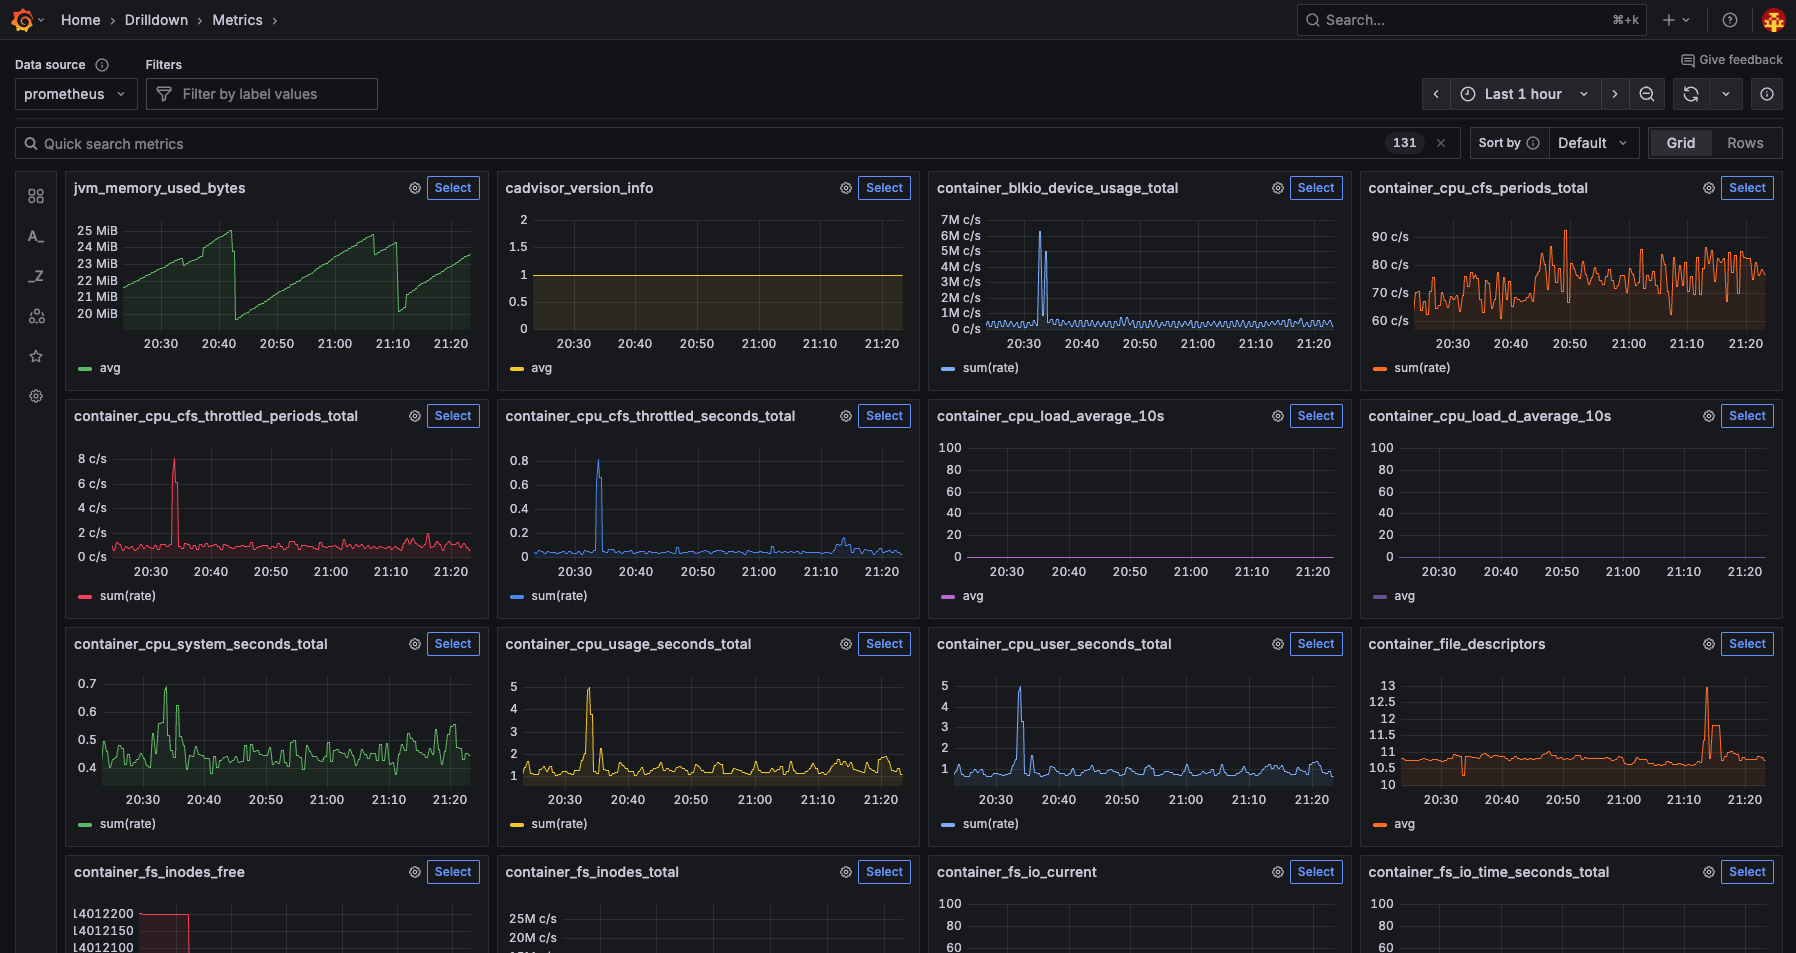Open the all-metrics grid view in the sidebar
This screenshot has width=1796, height=953.
36,196
